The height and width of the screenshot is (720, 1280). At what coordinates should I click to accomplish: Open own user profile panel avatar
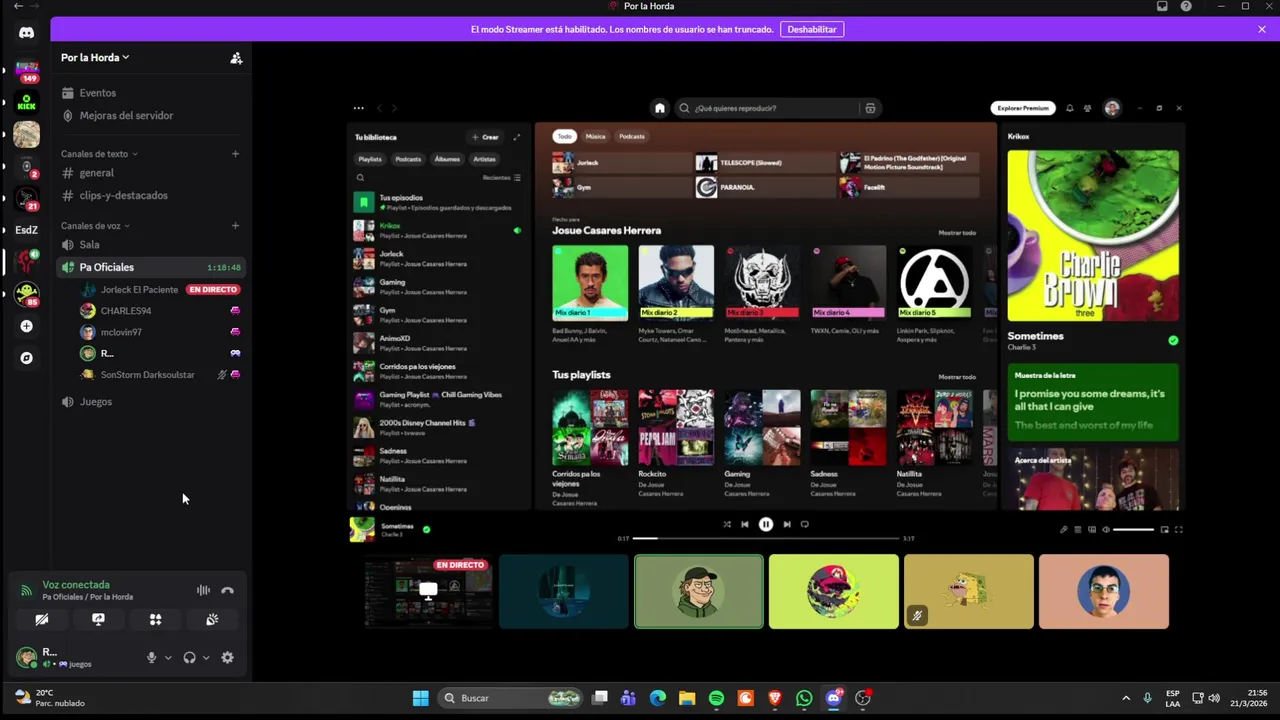tap(27, 657)
